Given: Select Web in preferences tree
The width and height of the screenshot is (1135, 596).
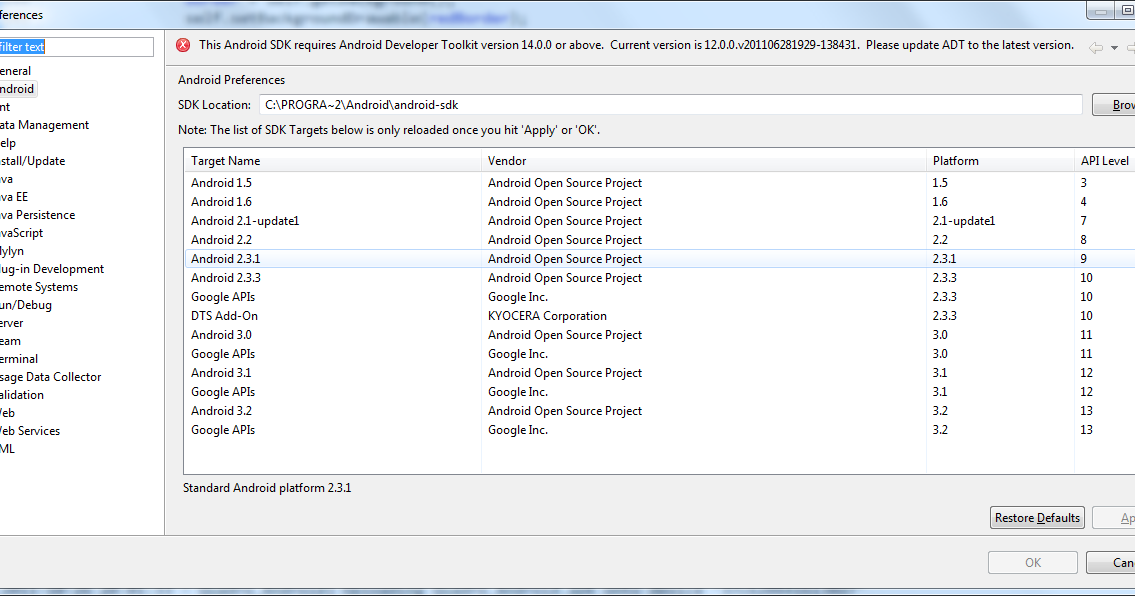Looking at the screenshot, I should pyautogui.click(x=7, y=413).
